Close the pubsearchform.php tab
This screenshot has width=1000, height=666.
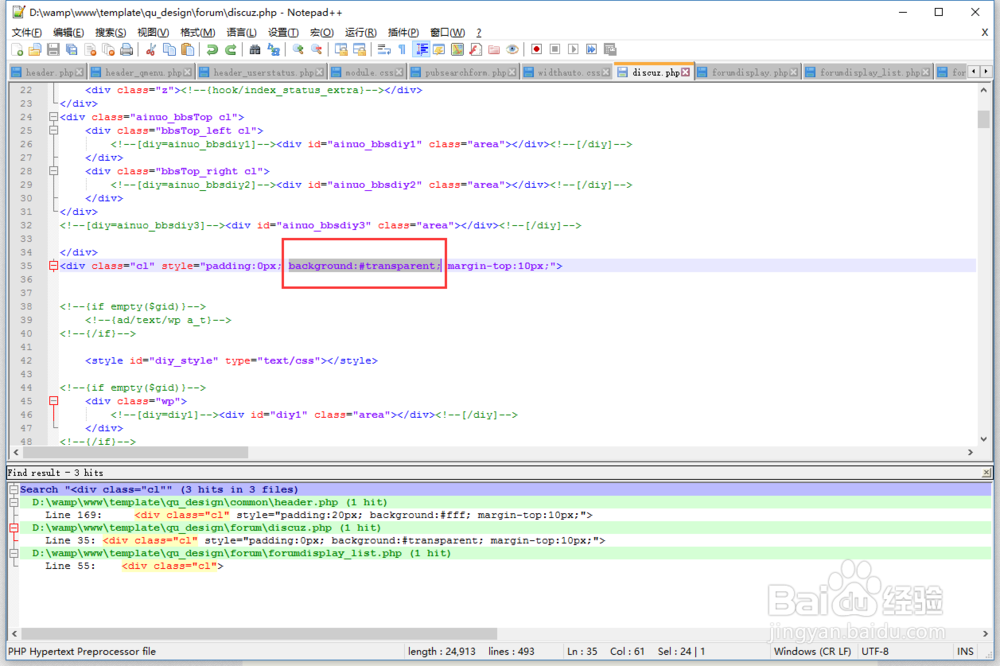pyautogui.click(x=512, y=73)
